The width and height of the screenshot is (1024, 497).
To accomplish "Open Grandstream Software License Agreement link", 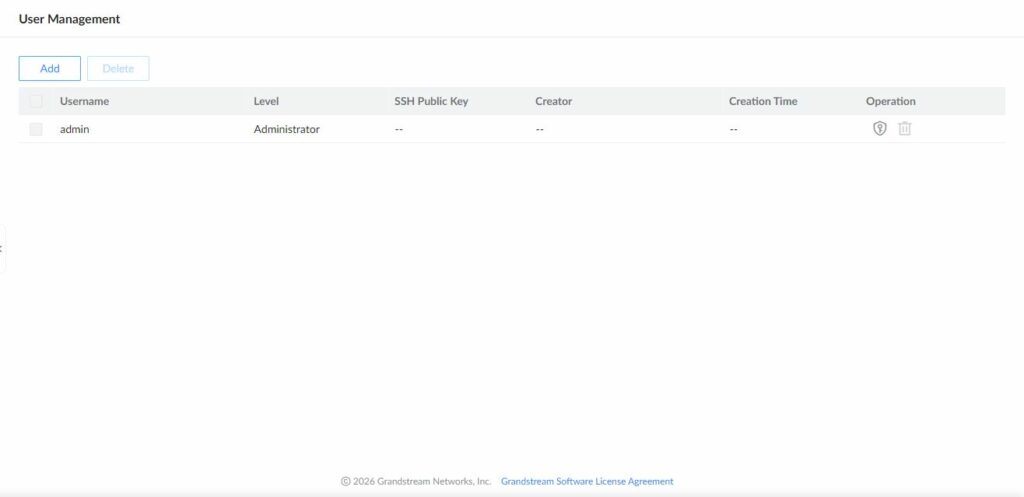I will point(587,481).
